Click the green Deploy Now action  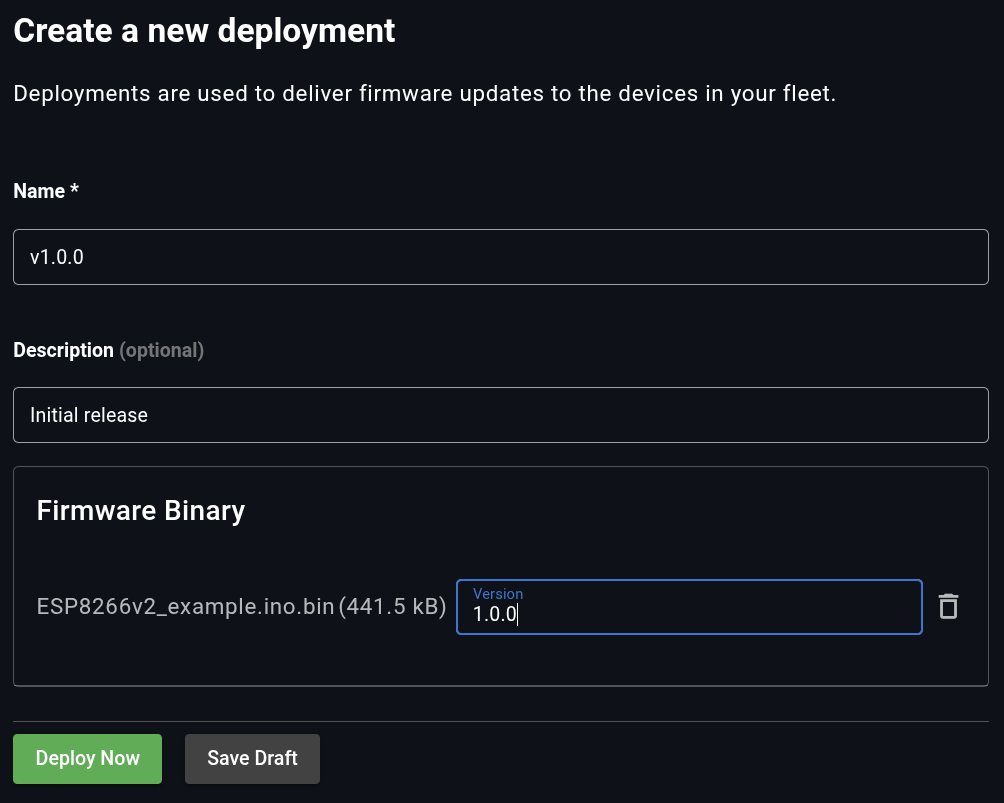[x=87, y=758]
